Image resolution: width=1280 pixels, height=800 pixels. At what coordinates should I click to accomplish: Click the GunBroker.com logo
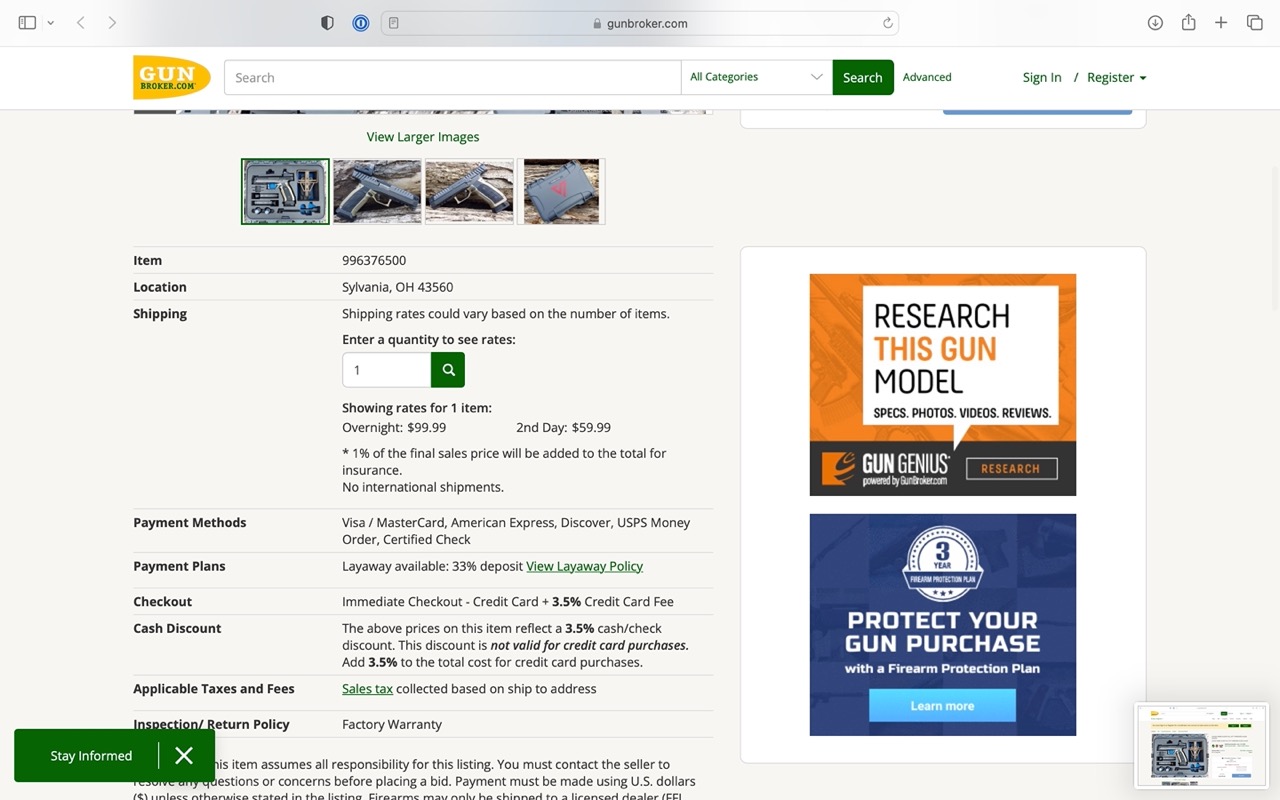tap(171, 77)
